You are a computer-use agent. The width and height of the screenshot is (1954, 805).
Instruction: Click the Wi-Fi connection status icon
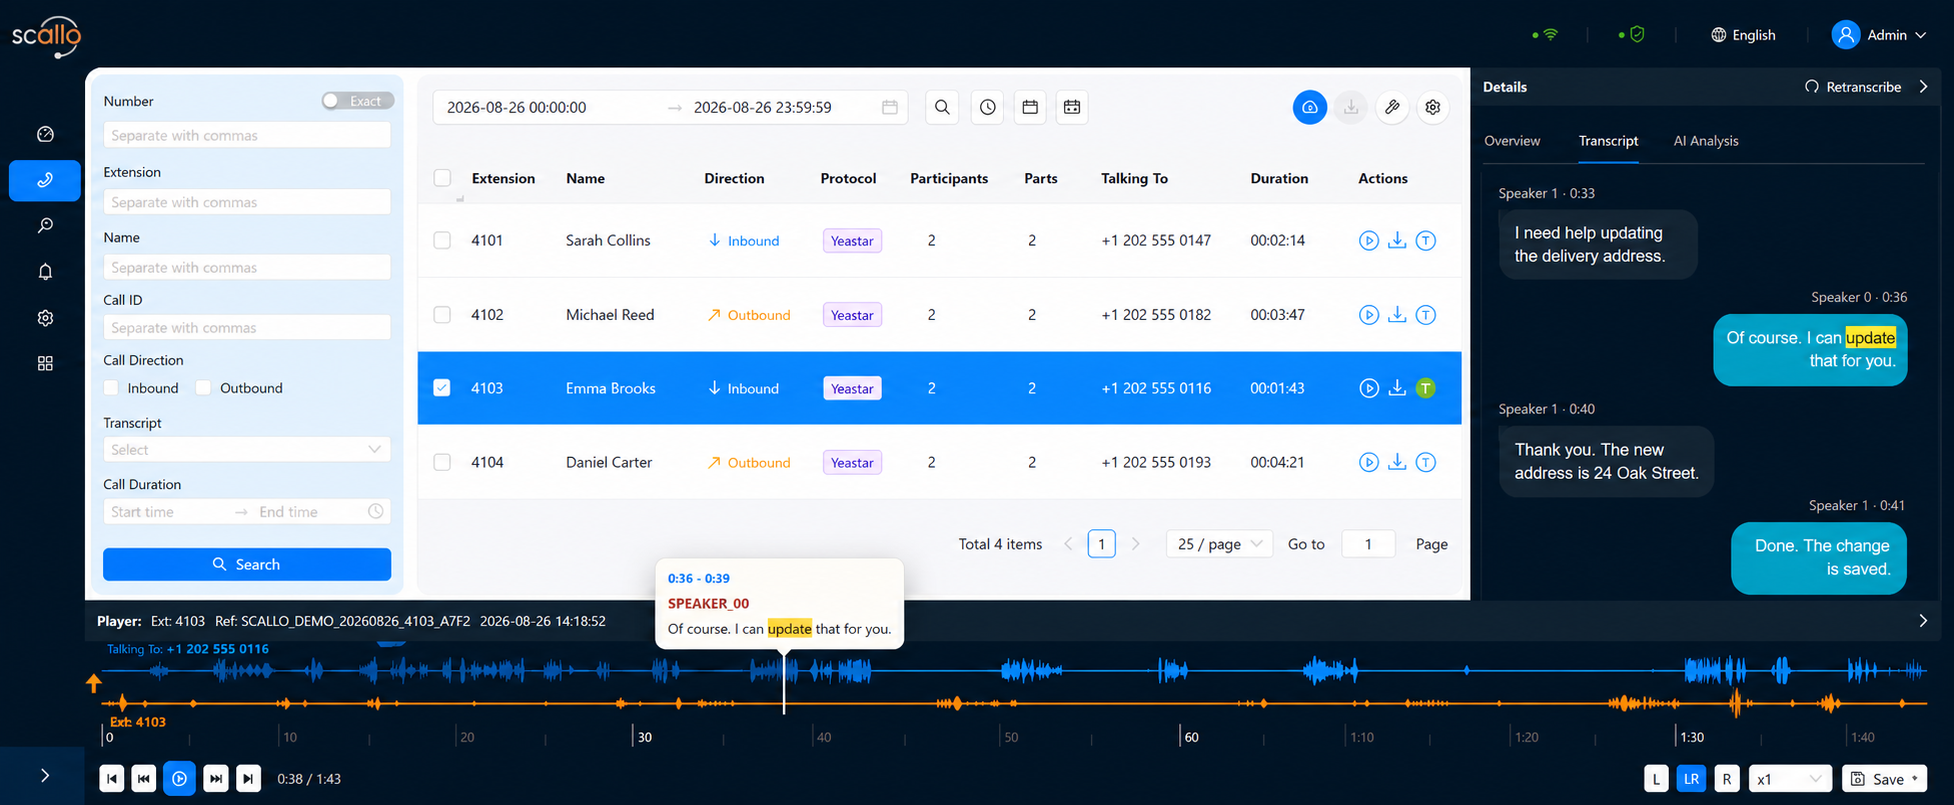pyautogui.click(x=1550, y=34)
